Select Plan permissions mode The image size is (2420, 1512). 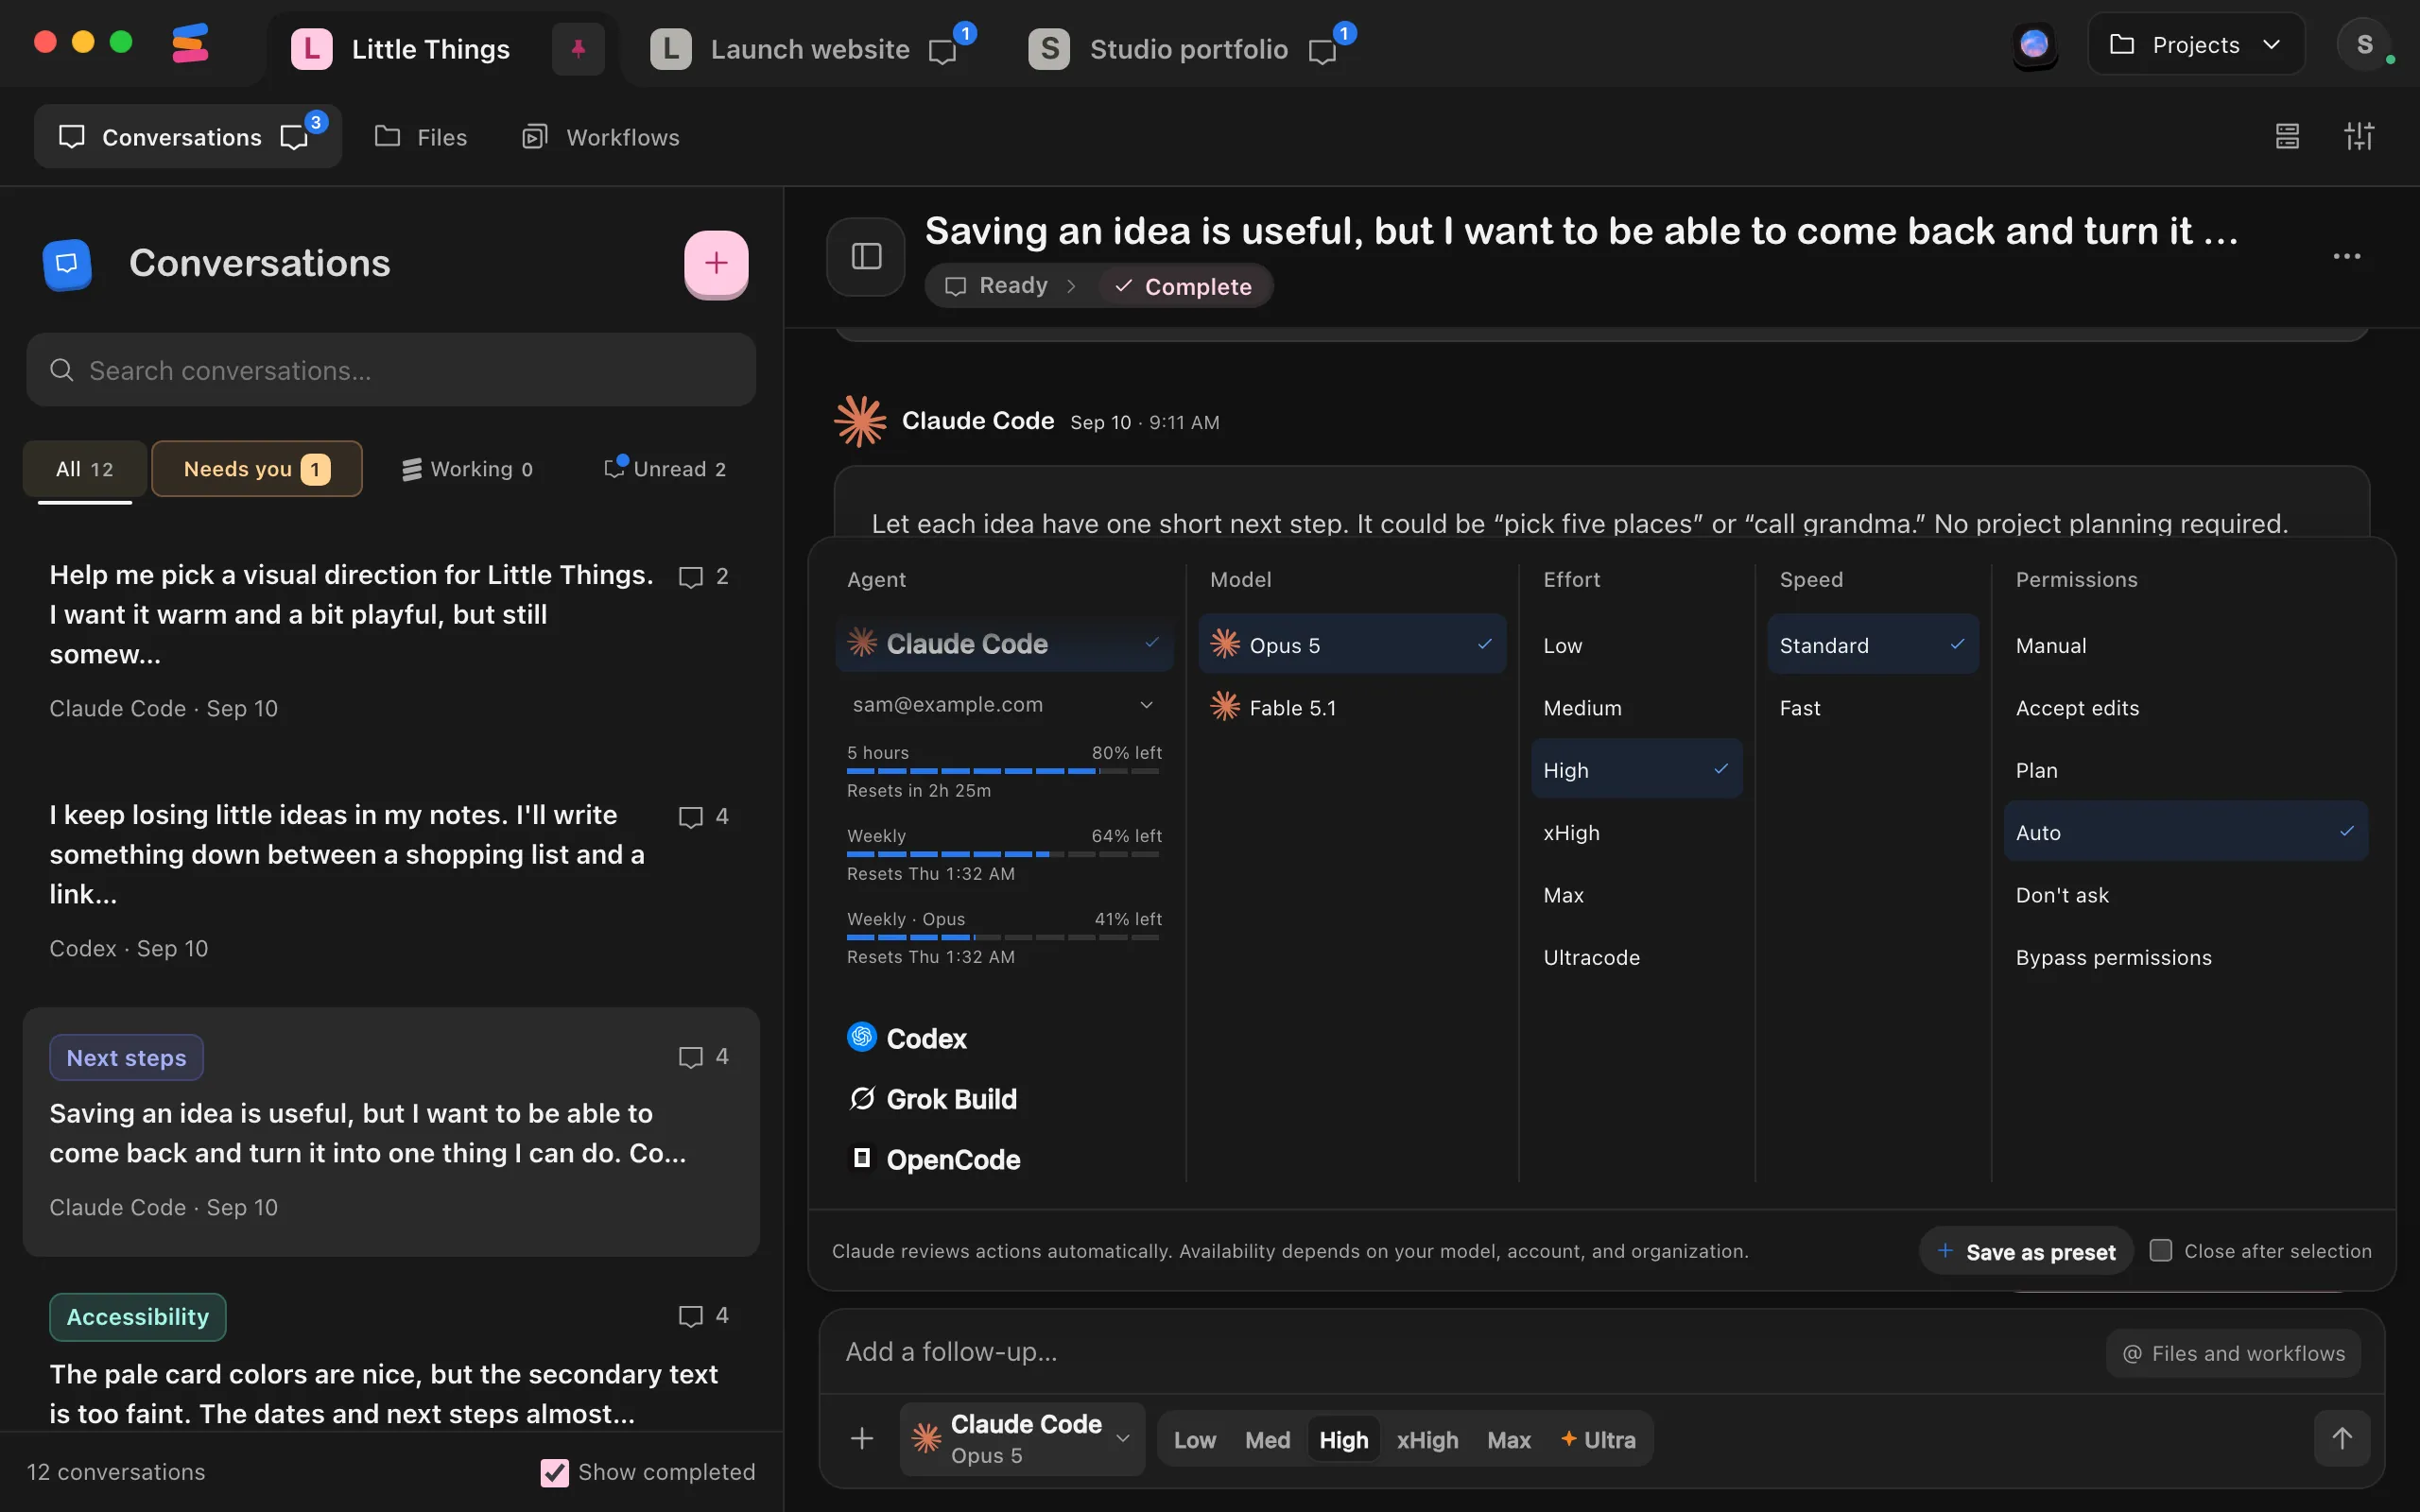pos(2185,770)
